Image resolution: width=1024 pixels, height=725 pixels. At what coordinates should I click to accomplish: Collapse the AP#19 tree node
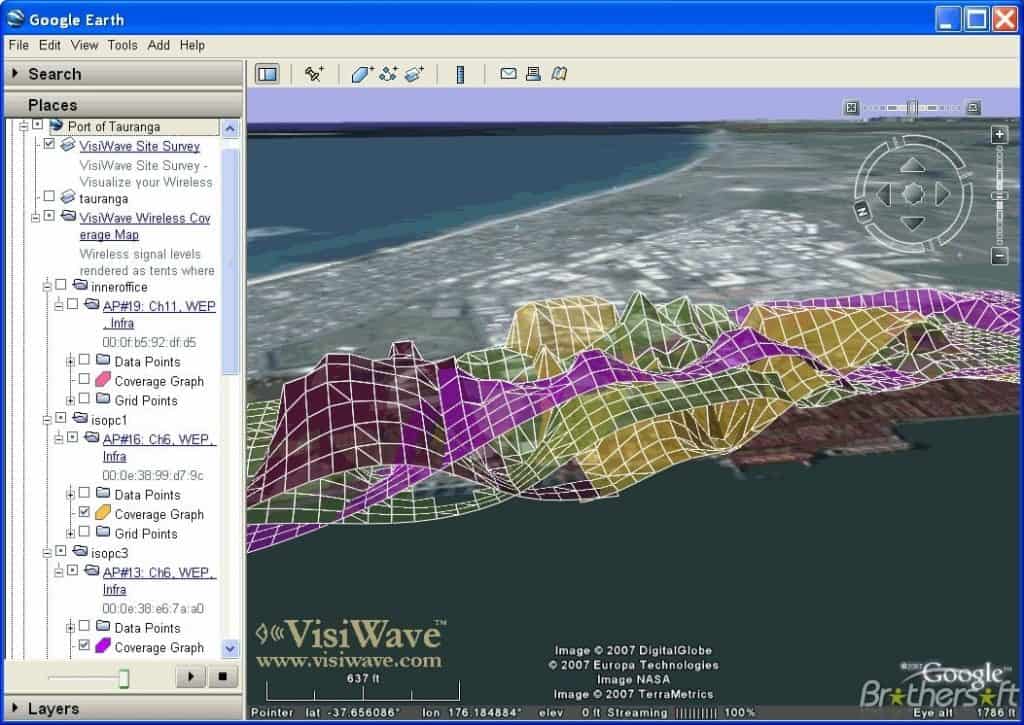pyautogui.click(x=59, y=305)
